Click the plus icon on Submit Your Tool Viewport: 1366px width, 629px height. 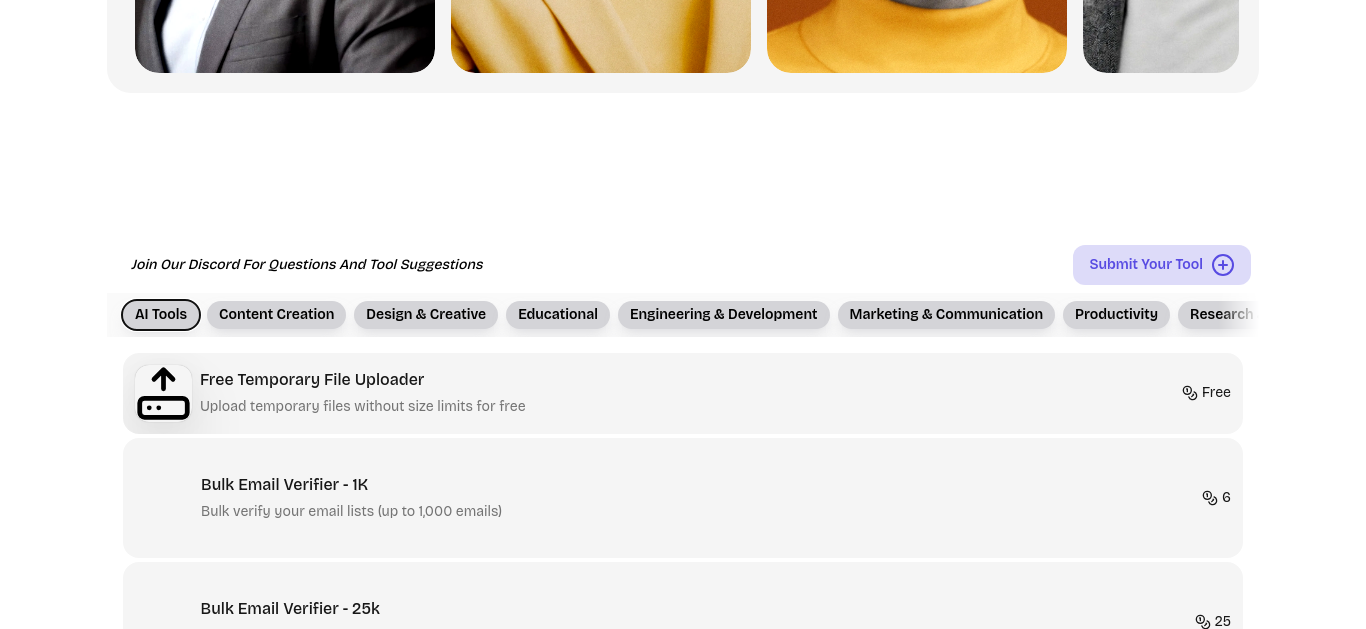pos(1223,265)
